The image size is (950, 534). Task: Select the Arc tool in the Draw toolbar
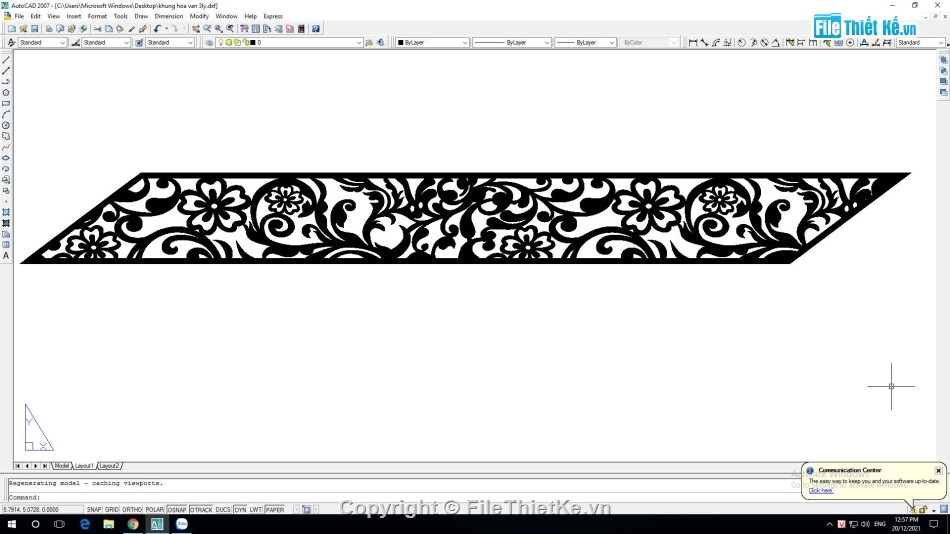pos(6,115)
